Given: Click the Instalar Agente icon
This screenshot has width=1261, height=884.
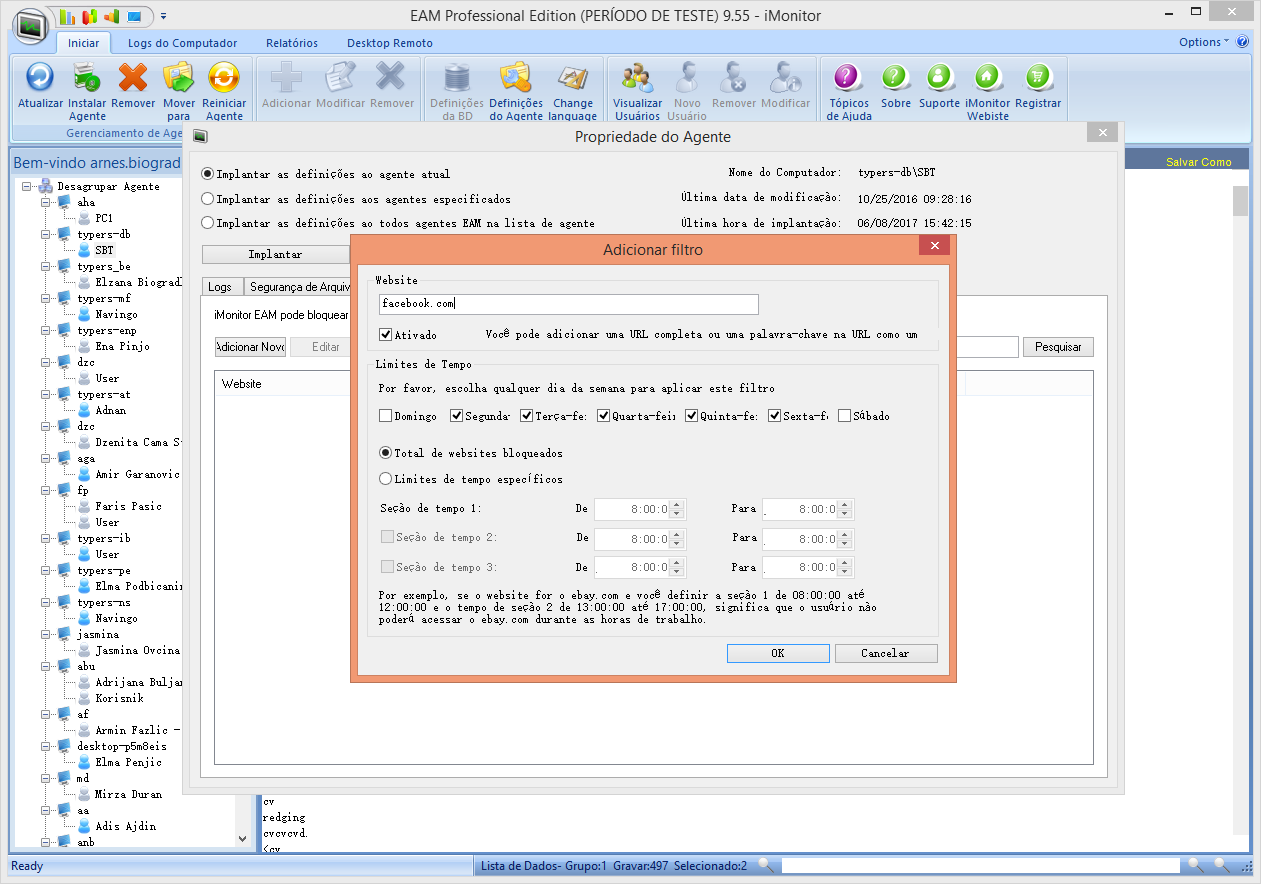Looking at the screenshot, I should (87, 77).
